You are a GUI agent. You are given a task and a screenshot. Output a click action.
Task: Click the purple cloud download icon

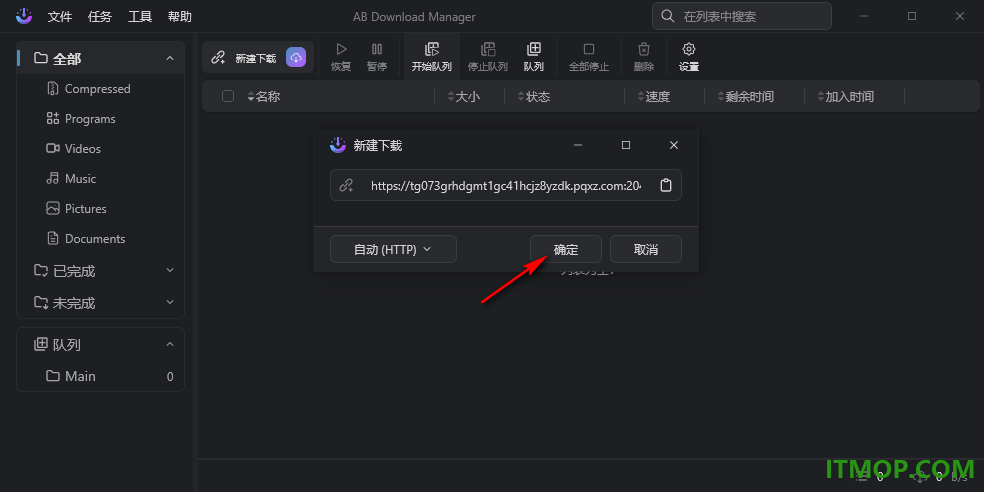(296, 58)
